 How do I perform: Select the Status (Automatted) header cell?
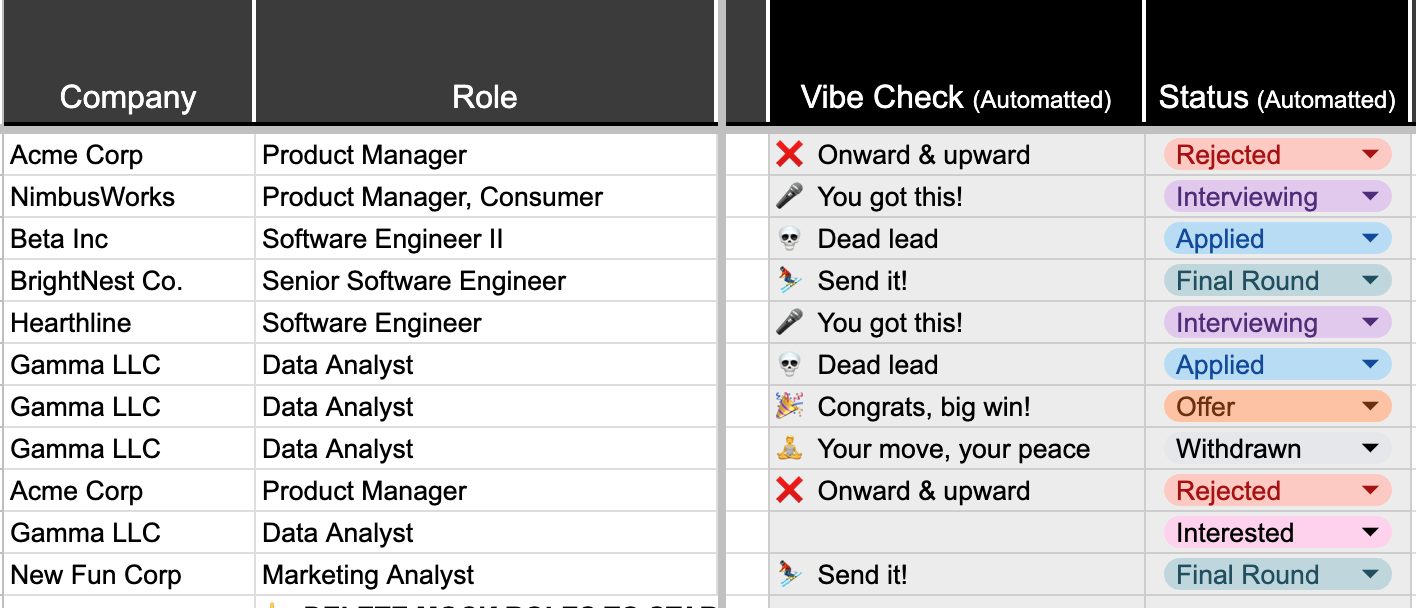tap(1277, 97)
